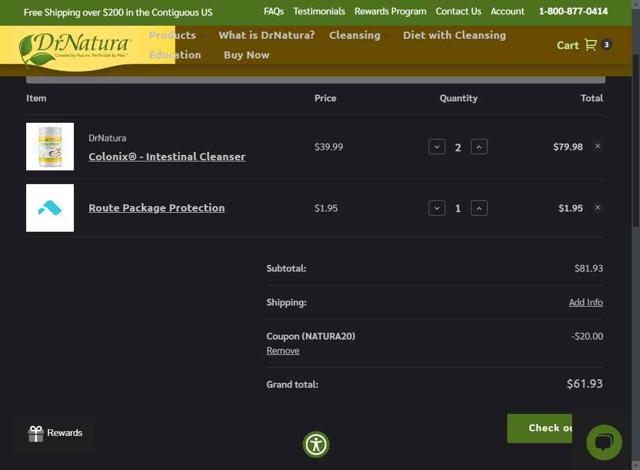Click the free shipping banner text

click(118, 12)
